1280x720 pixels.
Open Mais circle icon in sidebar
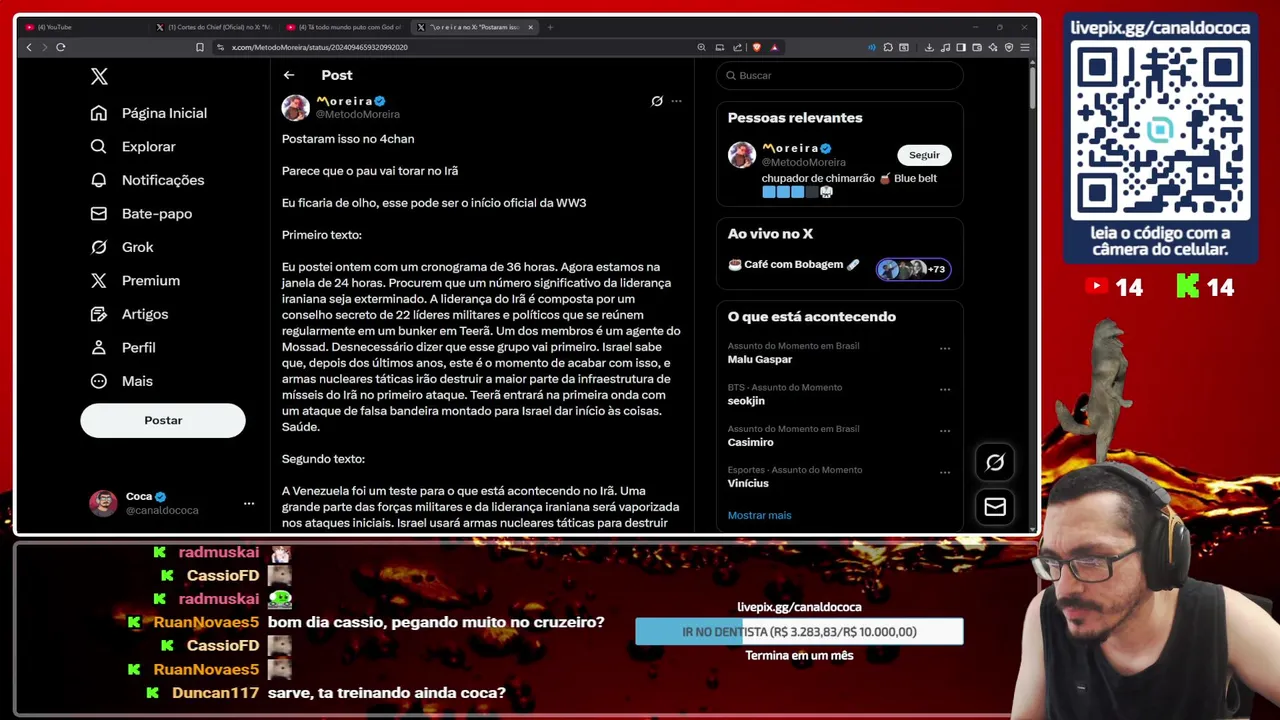(x=98, y=381)
